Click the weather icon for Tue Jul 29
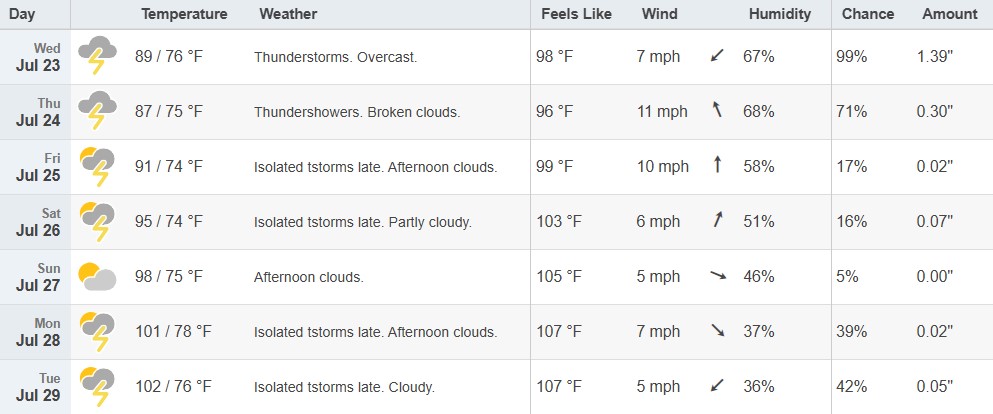The image size is (993, 414). click(x=98, y=387)
